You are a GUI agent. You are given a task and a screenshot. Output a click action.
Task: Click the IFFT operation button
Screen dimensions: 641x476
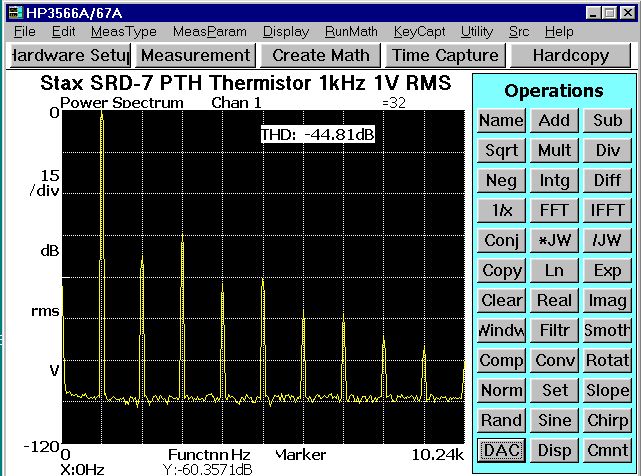[607, 210]
